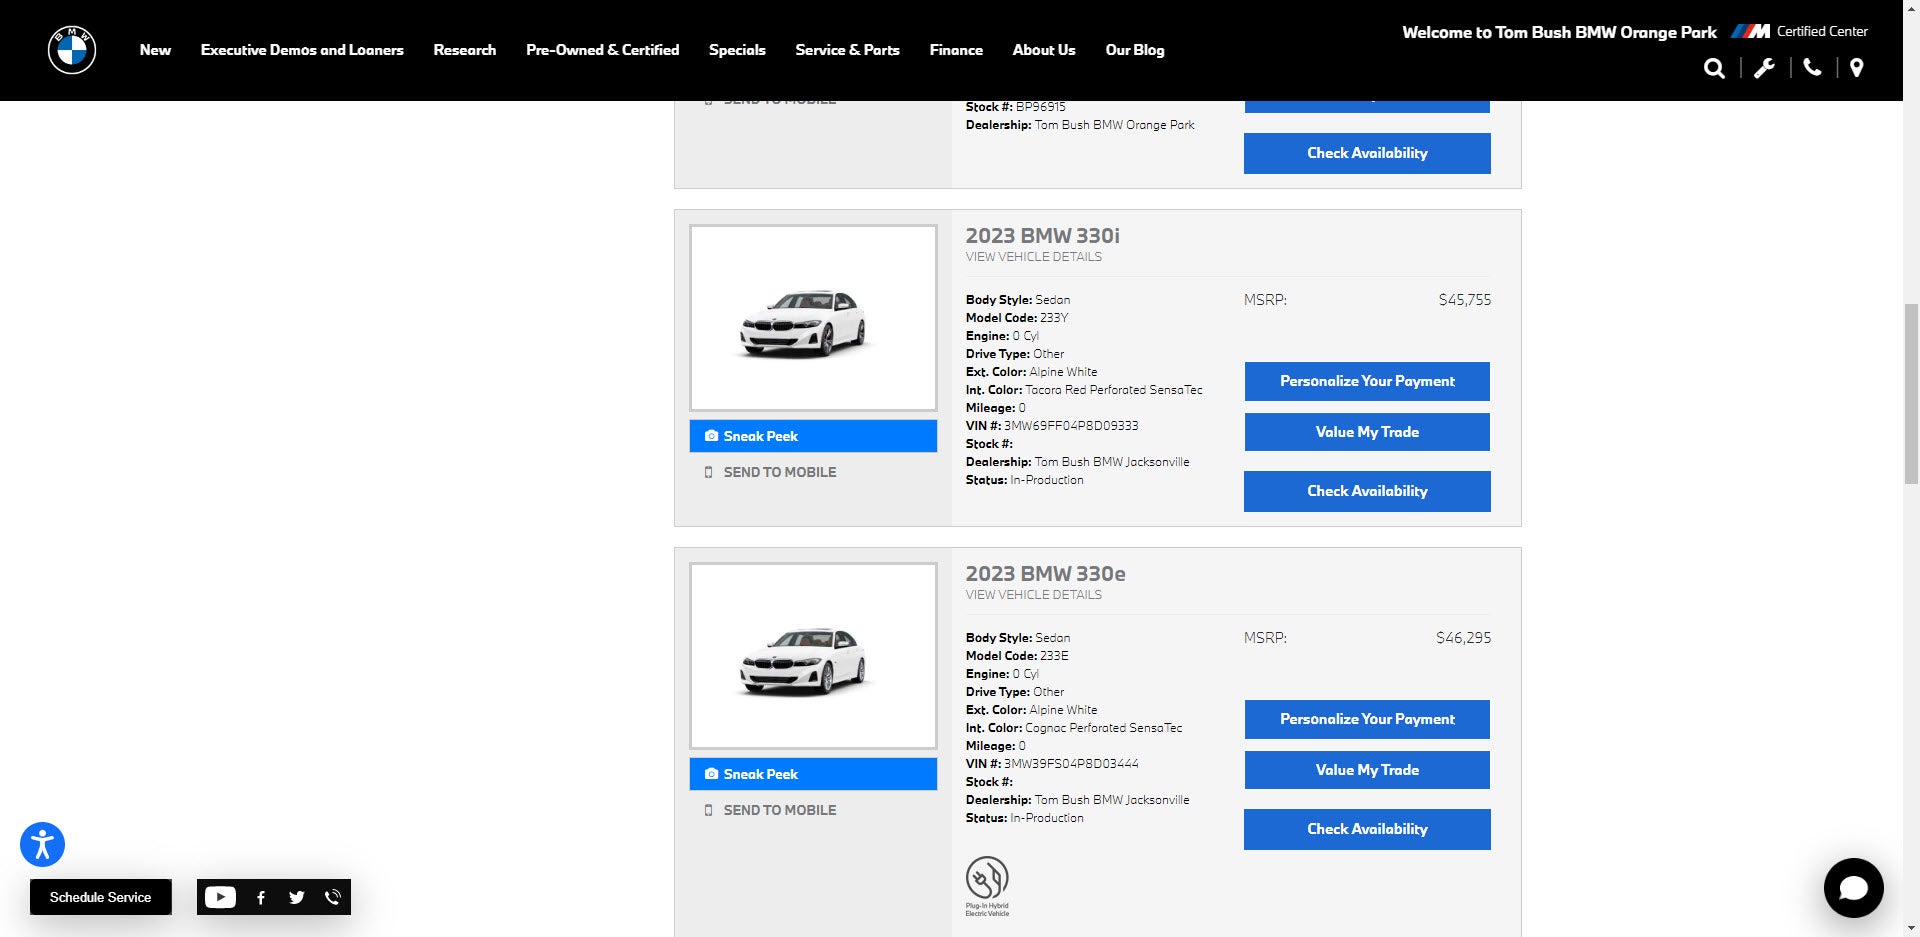Click the wrench service icon
The image size is (1920, 937).
tap(1764, 68)
